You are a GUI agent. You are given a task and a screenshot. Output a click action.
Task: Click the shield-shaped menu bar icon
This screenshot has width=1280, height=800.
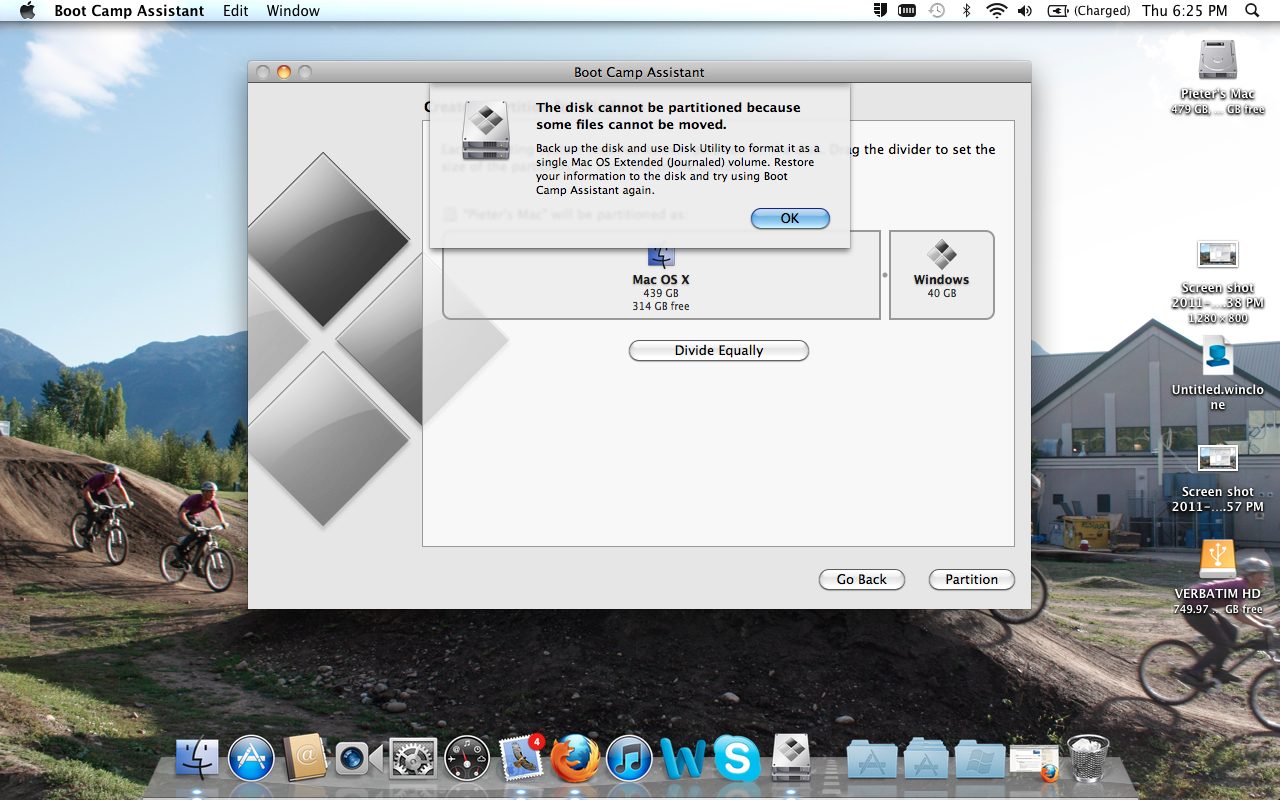(880, 11)
